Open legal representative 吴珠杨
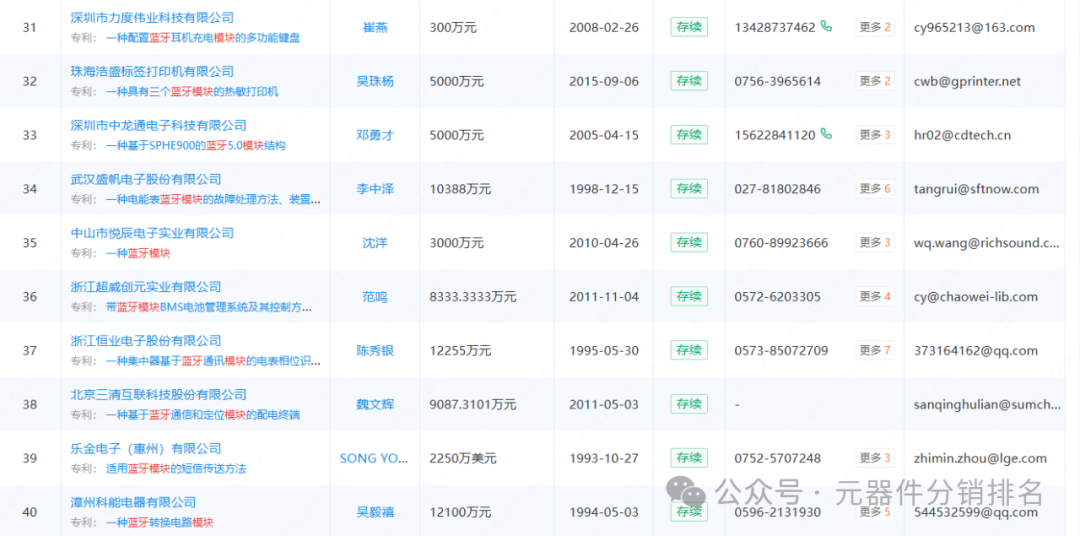Viewport: 1080px width, 536px height. click(x=375, y=81)
